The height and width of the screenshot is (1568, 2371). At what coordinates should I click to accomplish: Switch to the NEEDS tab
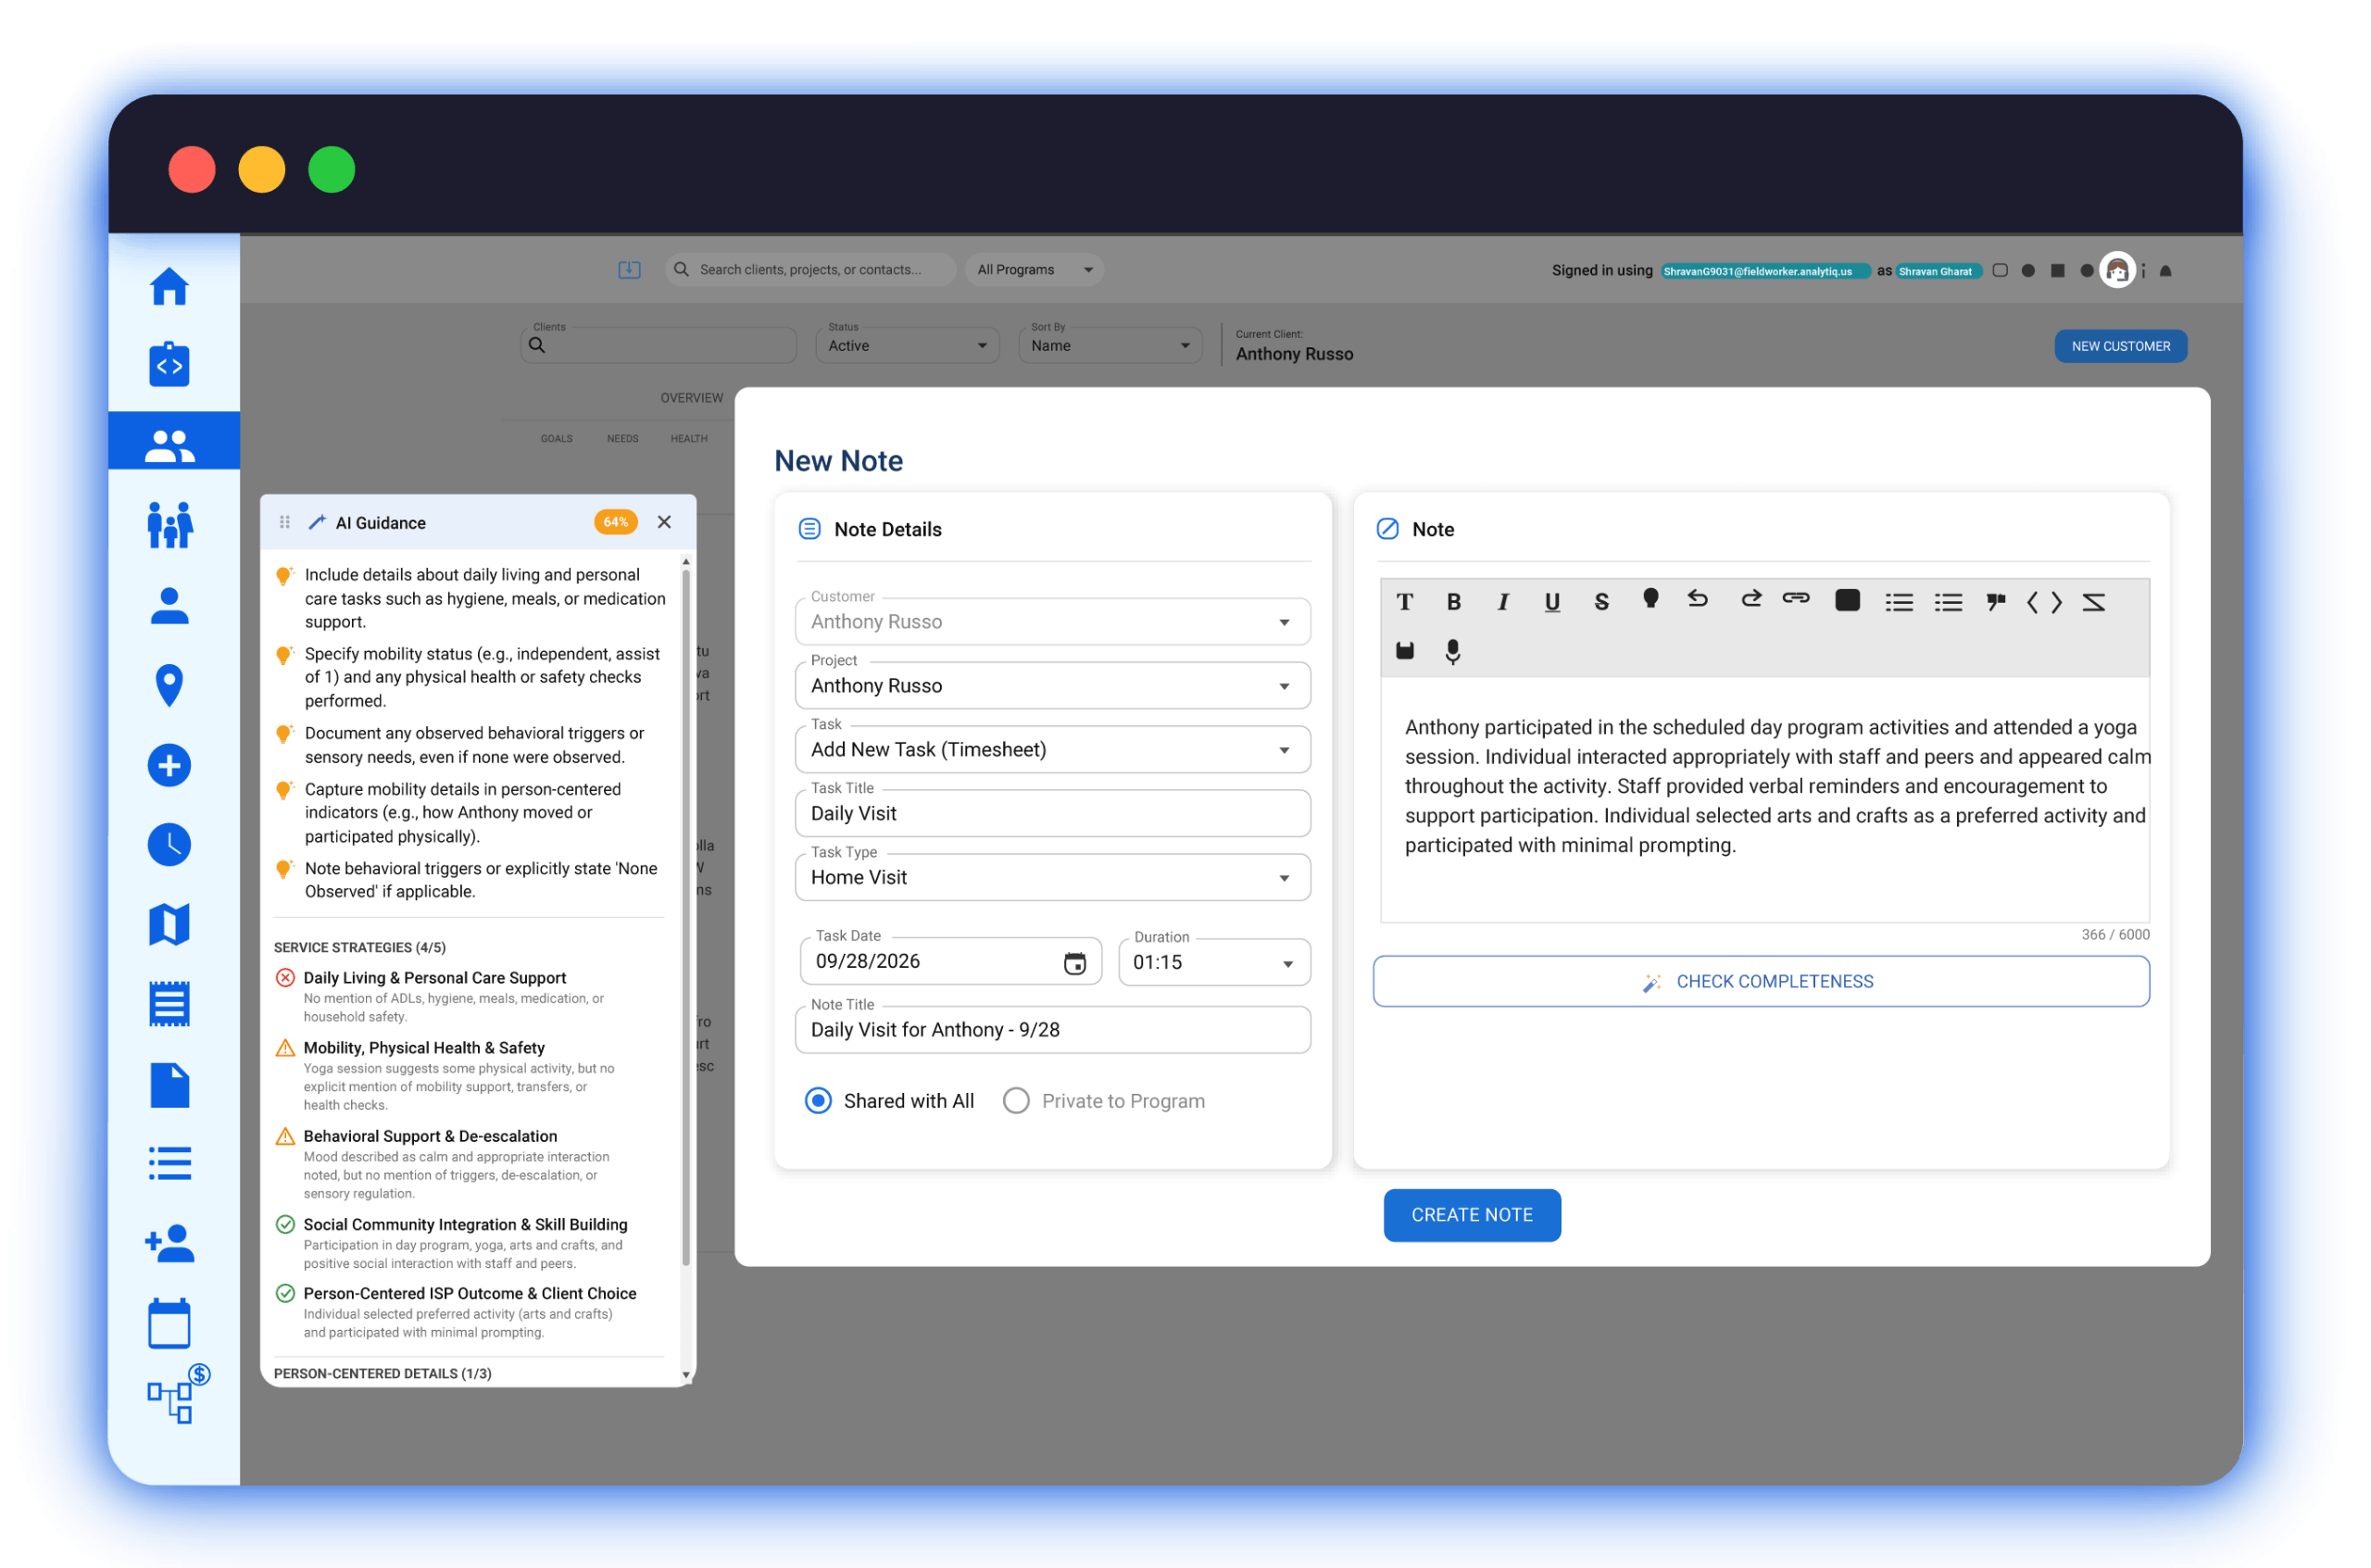[622, 439]
